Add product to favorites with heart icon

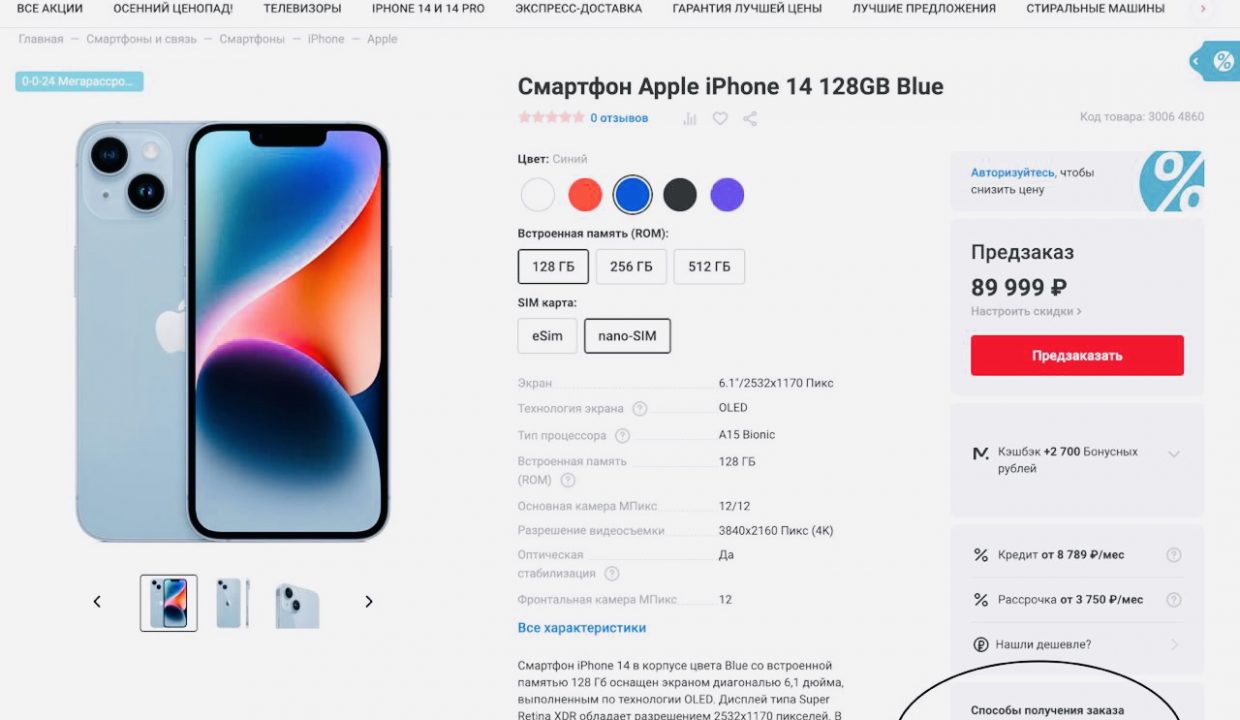click(x=720, y=118)
